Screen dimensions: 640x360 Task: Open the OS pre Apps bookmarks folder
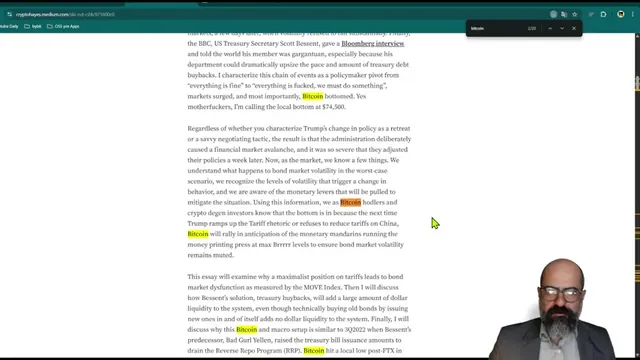point(63,26)
